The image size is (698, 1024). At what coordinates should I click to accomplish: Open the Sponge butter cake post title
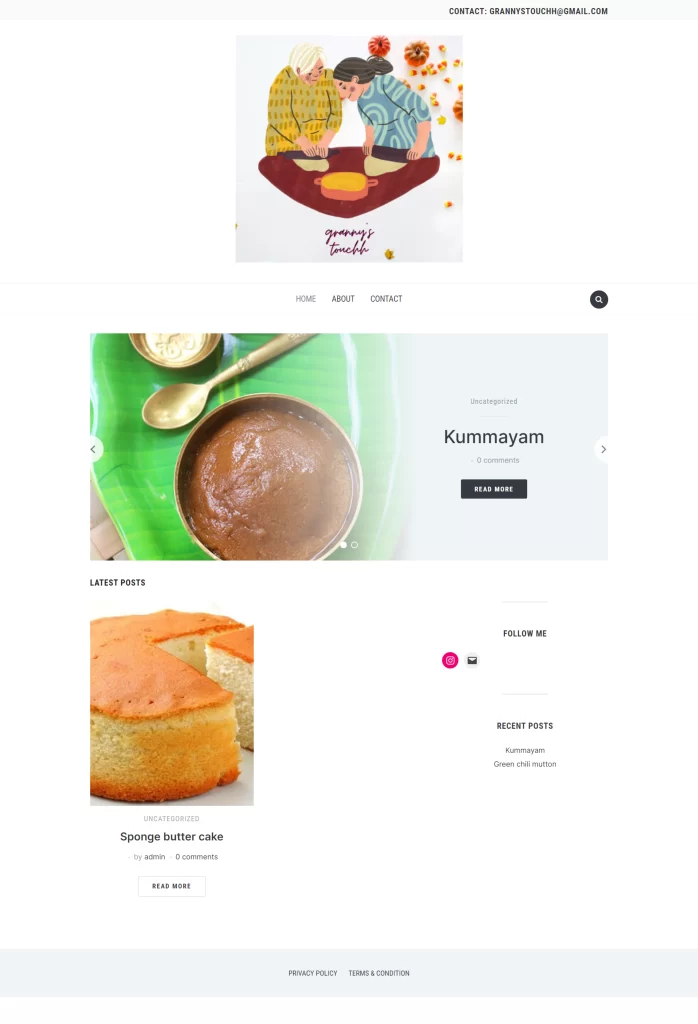pyautogui.click(x=172, y=837)
